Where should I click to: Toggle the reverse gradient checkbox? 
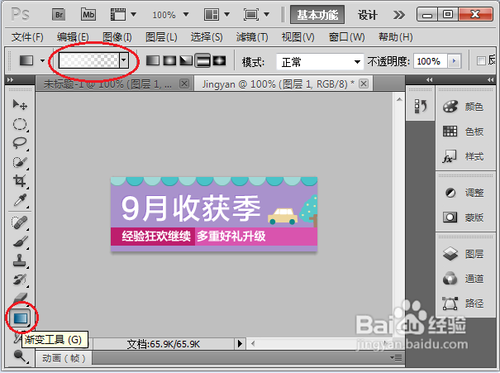point(481,61)
